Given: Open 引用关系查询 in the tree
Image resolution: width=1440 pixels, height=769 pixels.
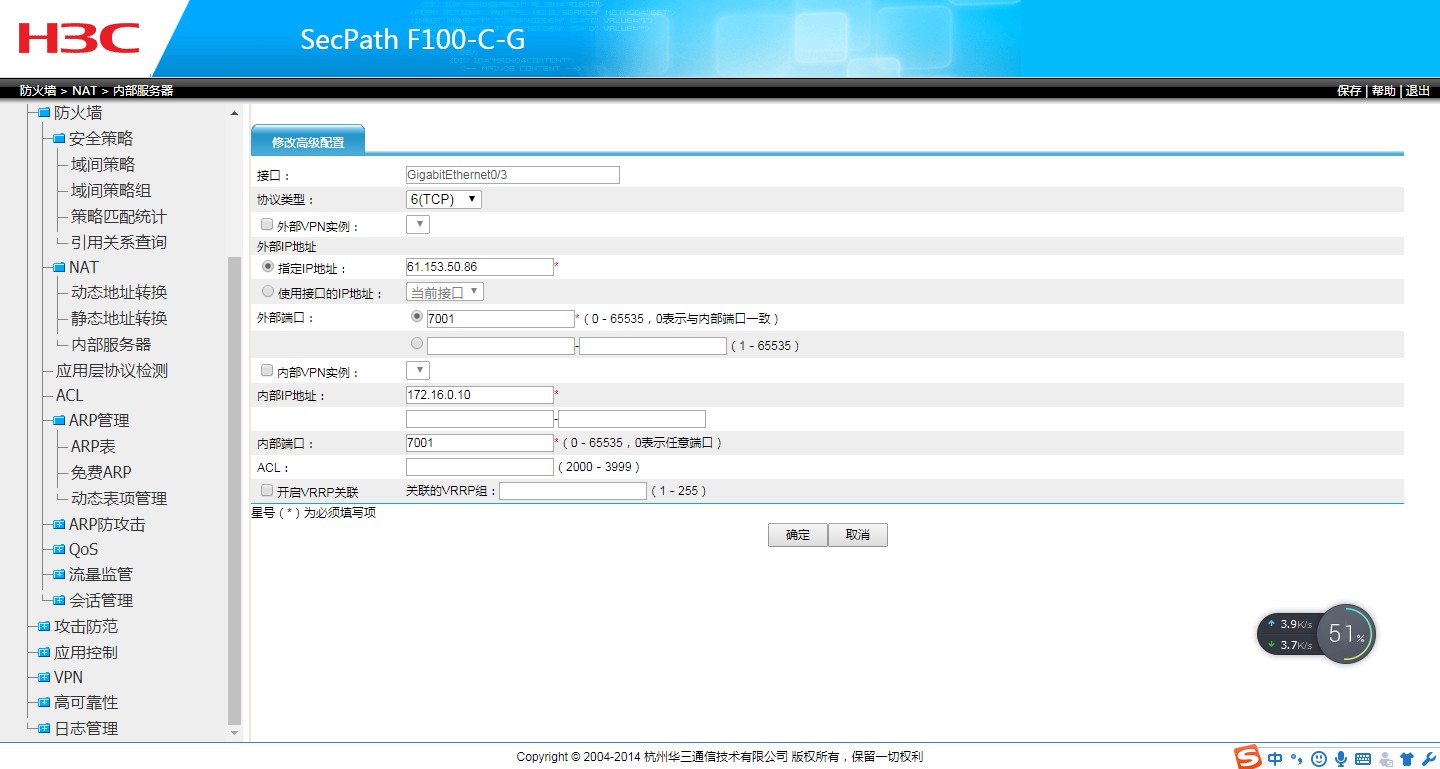Looking at the screenshot, I should [119, 243].
